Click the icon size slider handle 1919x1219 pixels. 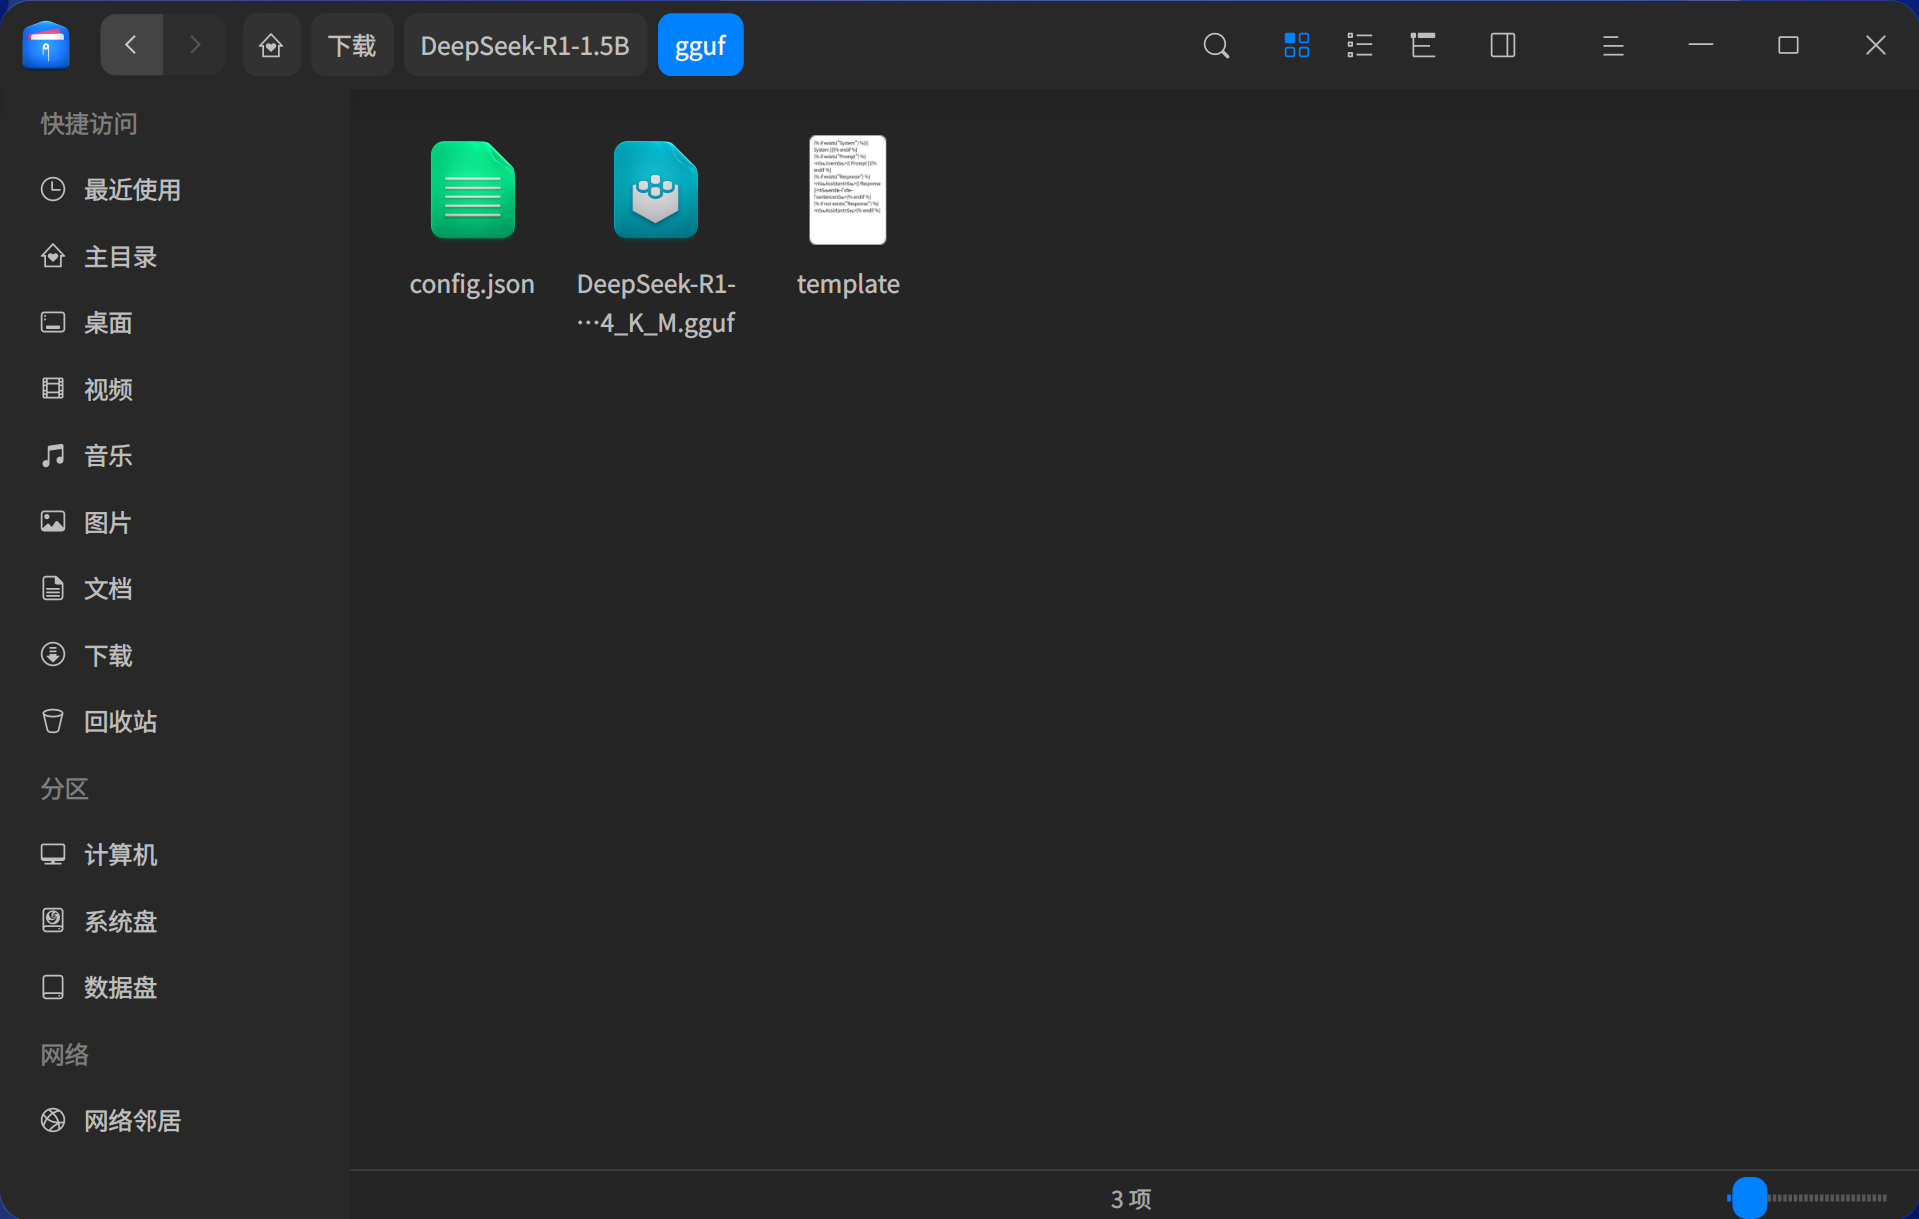coord(1749,1197)
